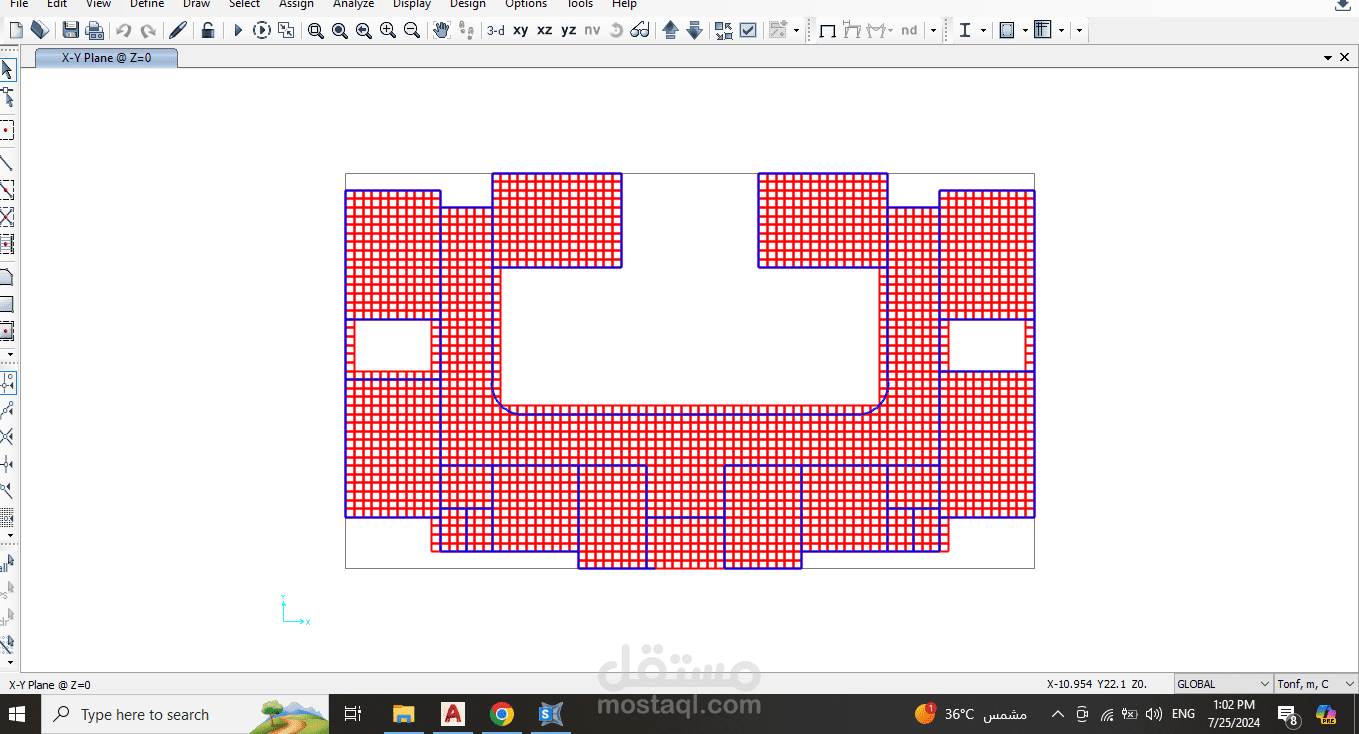Click the Perspective Toggle glasses icon
This screenshot has width=1359, height=734.
pos(640,30)
